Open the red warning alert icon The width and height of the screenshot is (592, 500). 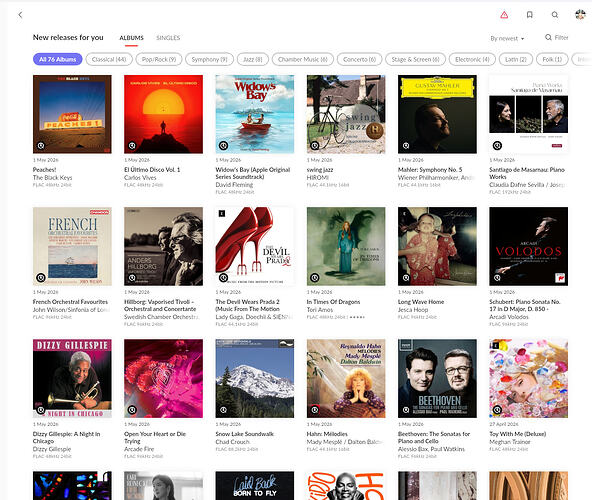[x=504, y=15]
